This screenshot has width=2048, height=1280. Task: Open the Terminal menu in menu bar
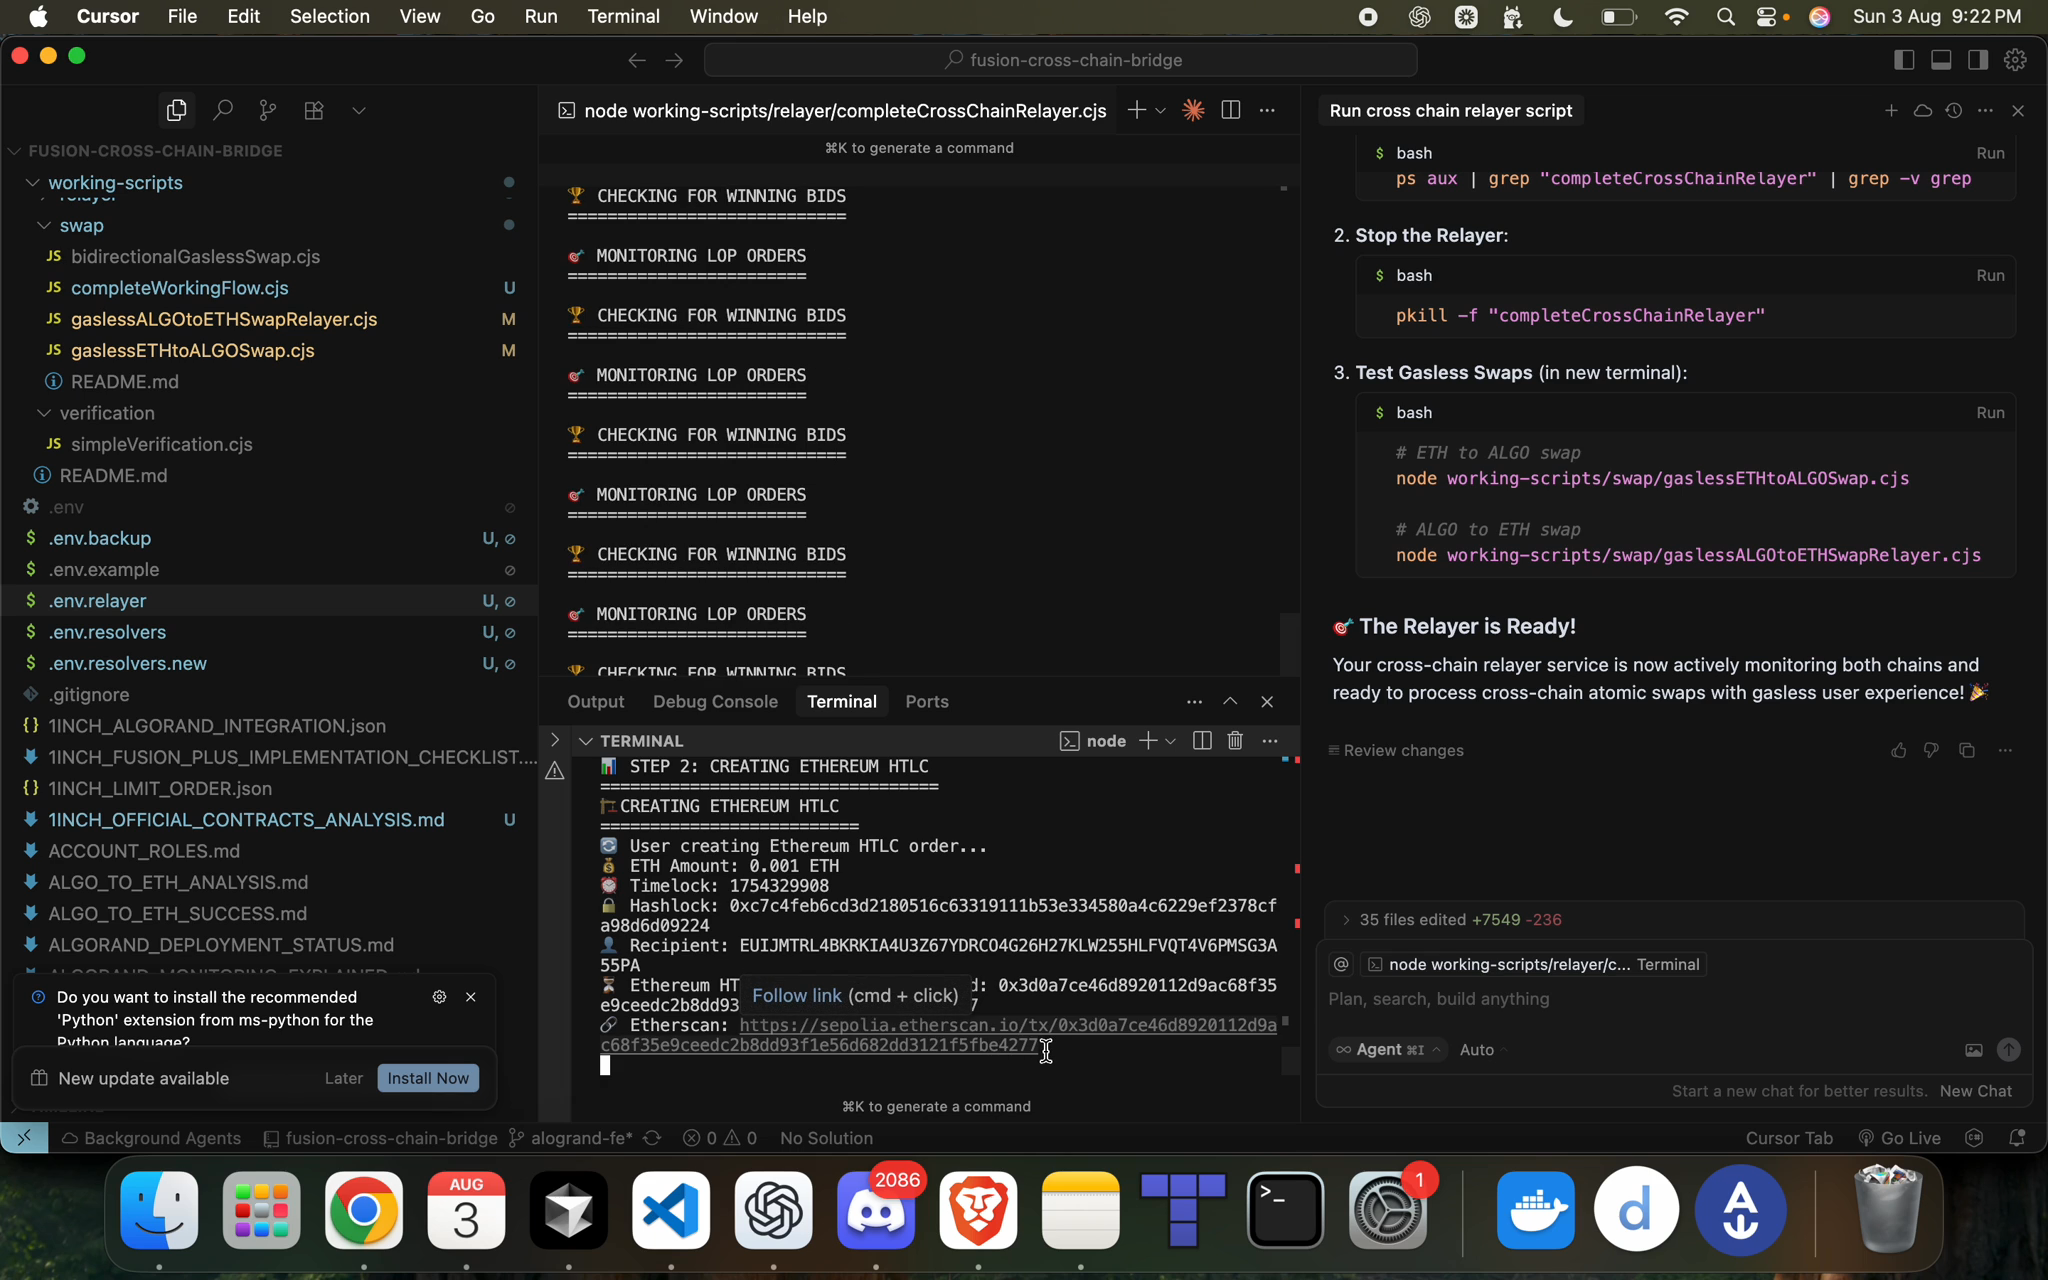pyautogui.click(x=623, y=16)
